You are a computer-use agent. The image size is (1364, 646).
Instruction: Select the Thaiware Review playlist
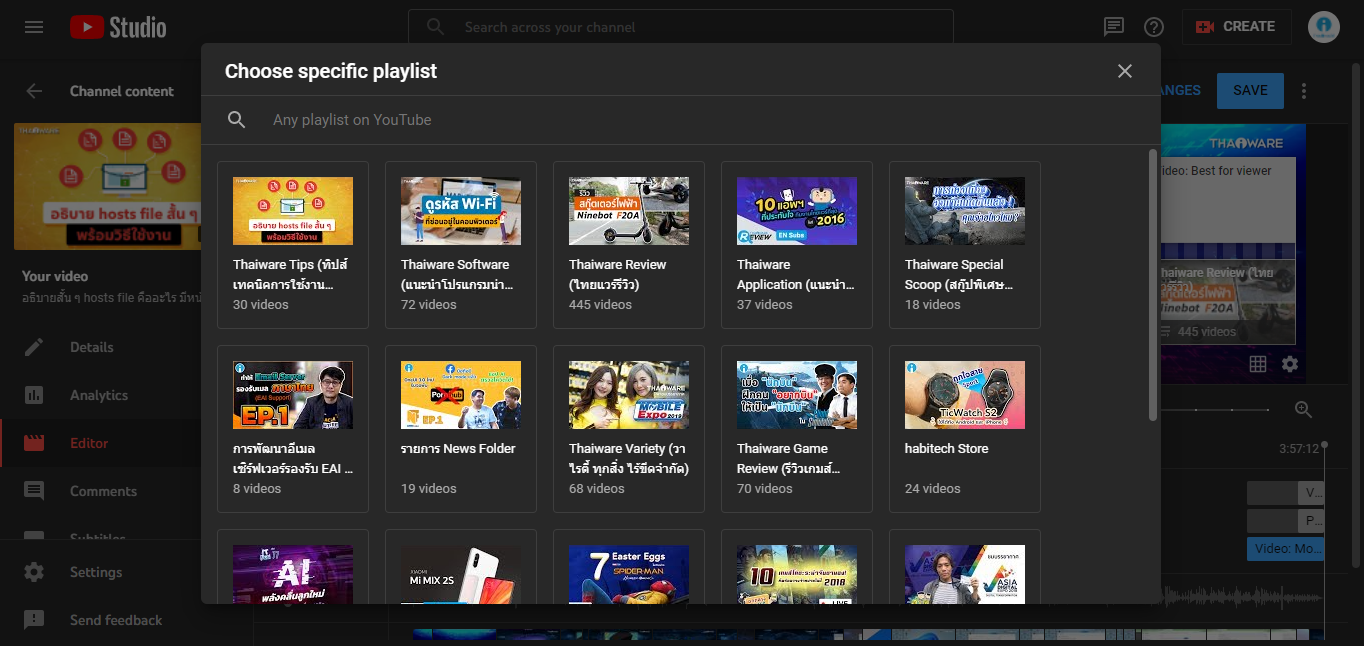(x=629, y=245)
